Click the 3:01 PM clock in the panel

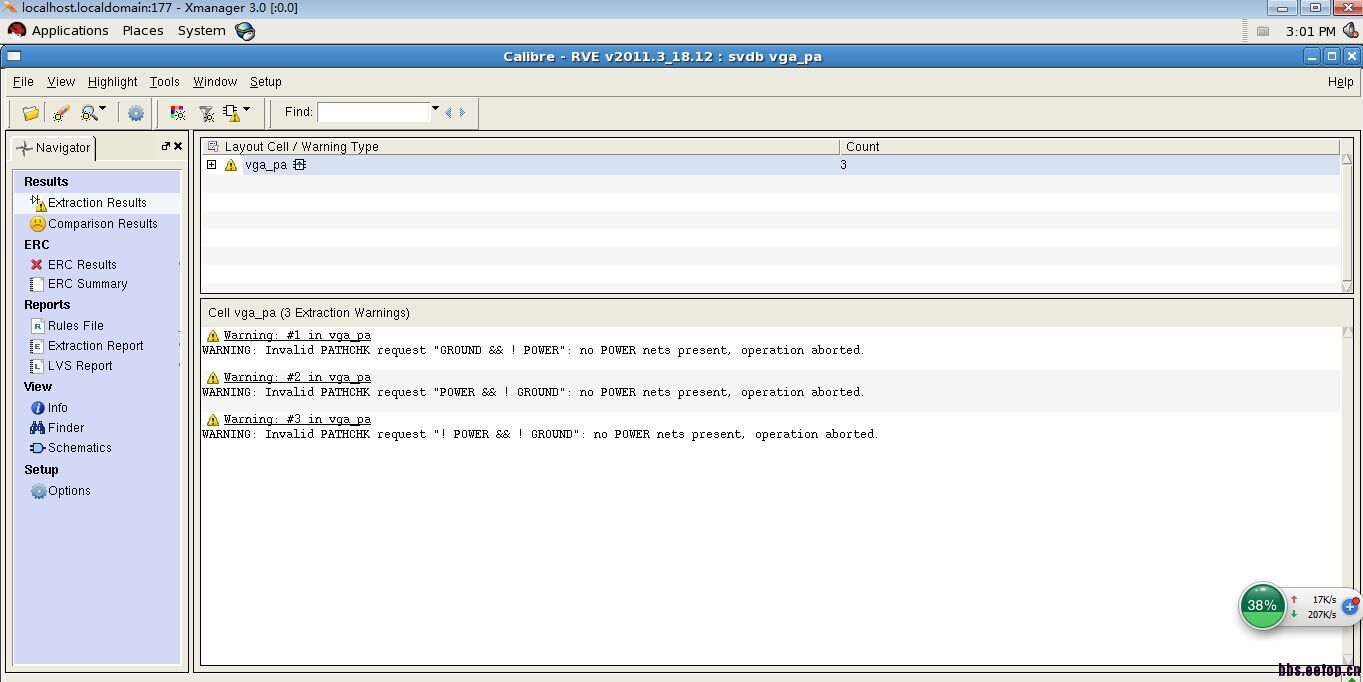click(1310, 31)
